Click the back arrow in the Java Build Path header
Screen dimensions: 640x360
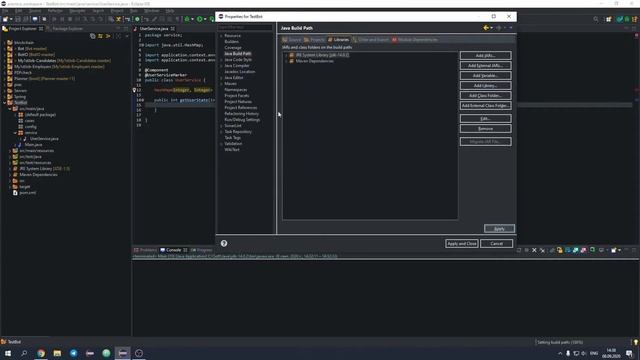point(486,28)
